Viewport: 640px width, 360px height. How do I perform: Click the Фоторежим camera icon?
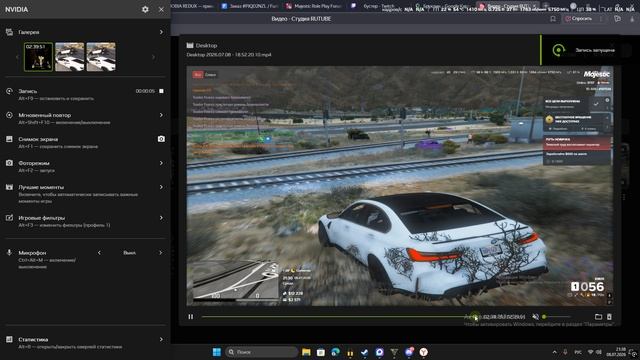tap(9, 163)
